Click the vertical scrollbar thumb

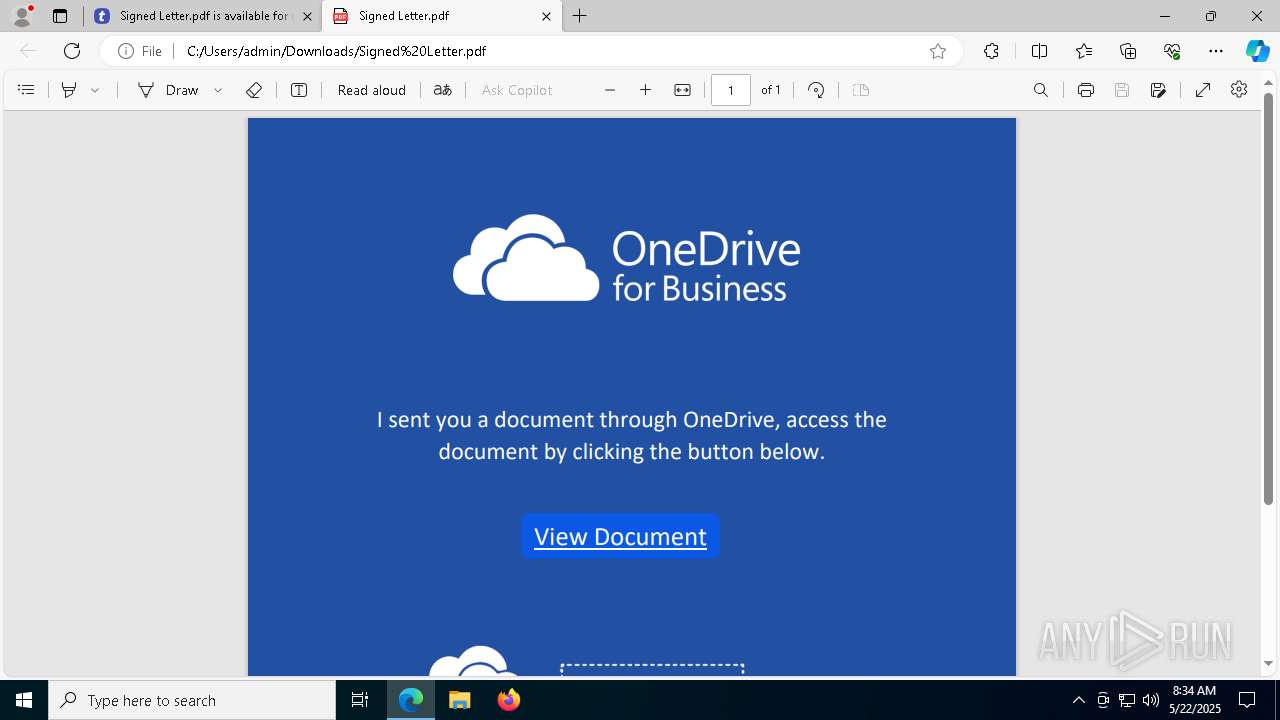(x=1269, y=298)
